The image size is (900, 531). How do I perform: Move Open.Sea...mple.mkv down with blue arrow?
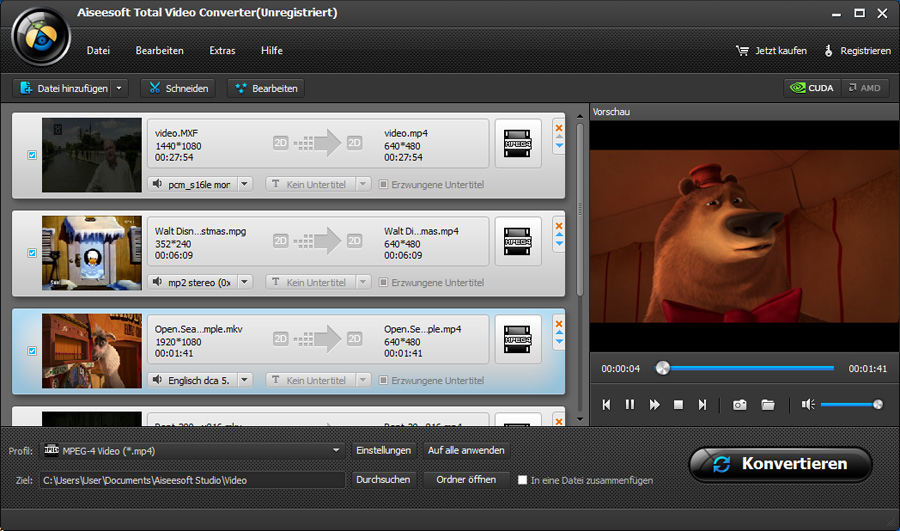(558, 342)
